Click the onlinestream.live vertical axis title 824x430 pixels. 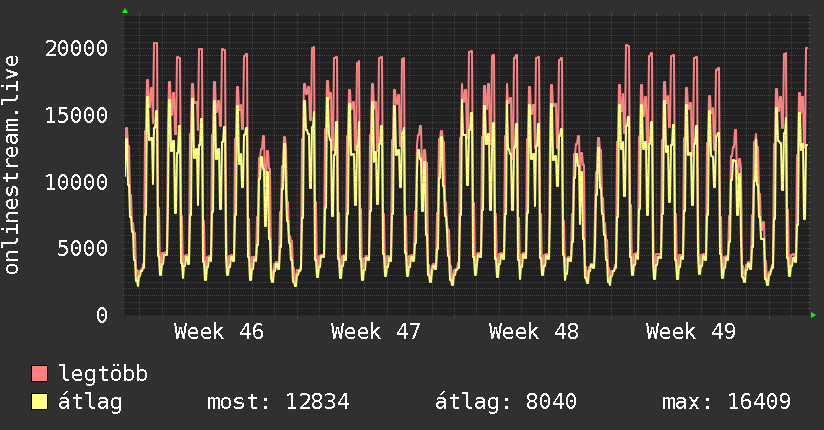click(x=12, y=165)
